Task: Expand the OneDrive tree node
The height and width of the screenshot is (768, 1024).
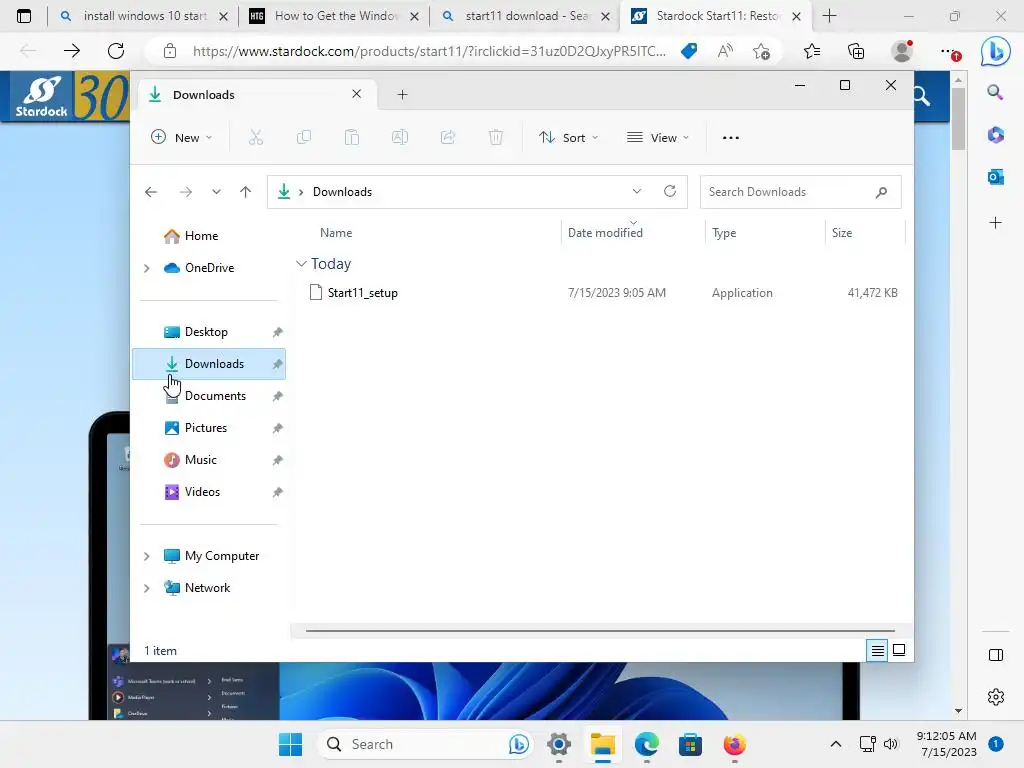Action: 147,268
